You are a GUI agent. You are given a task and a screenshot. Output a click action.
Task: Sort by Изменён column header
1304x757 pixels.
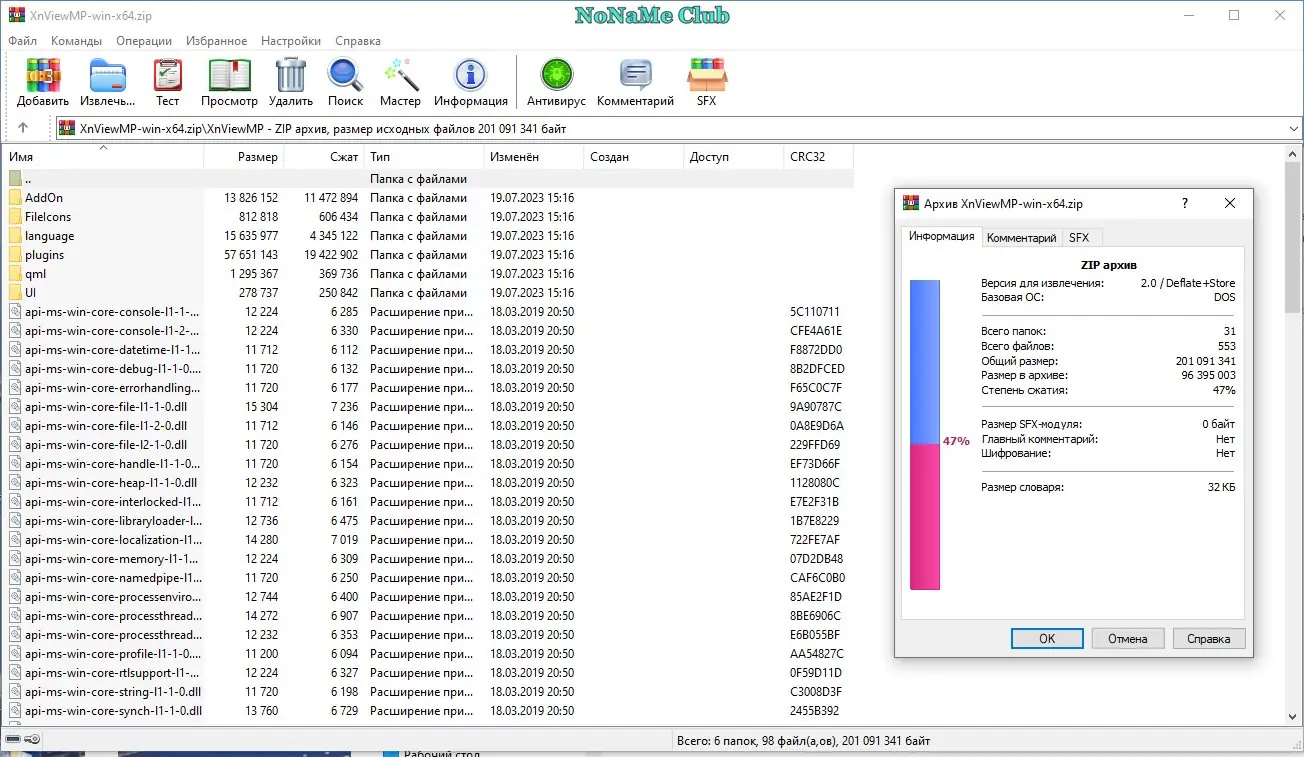pyautogui.click(x=534, y=157)
